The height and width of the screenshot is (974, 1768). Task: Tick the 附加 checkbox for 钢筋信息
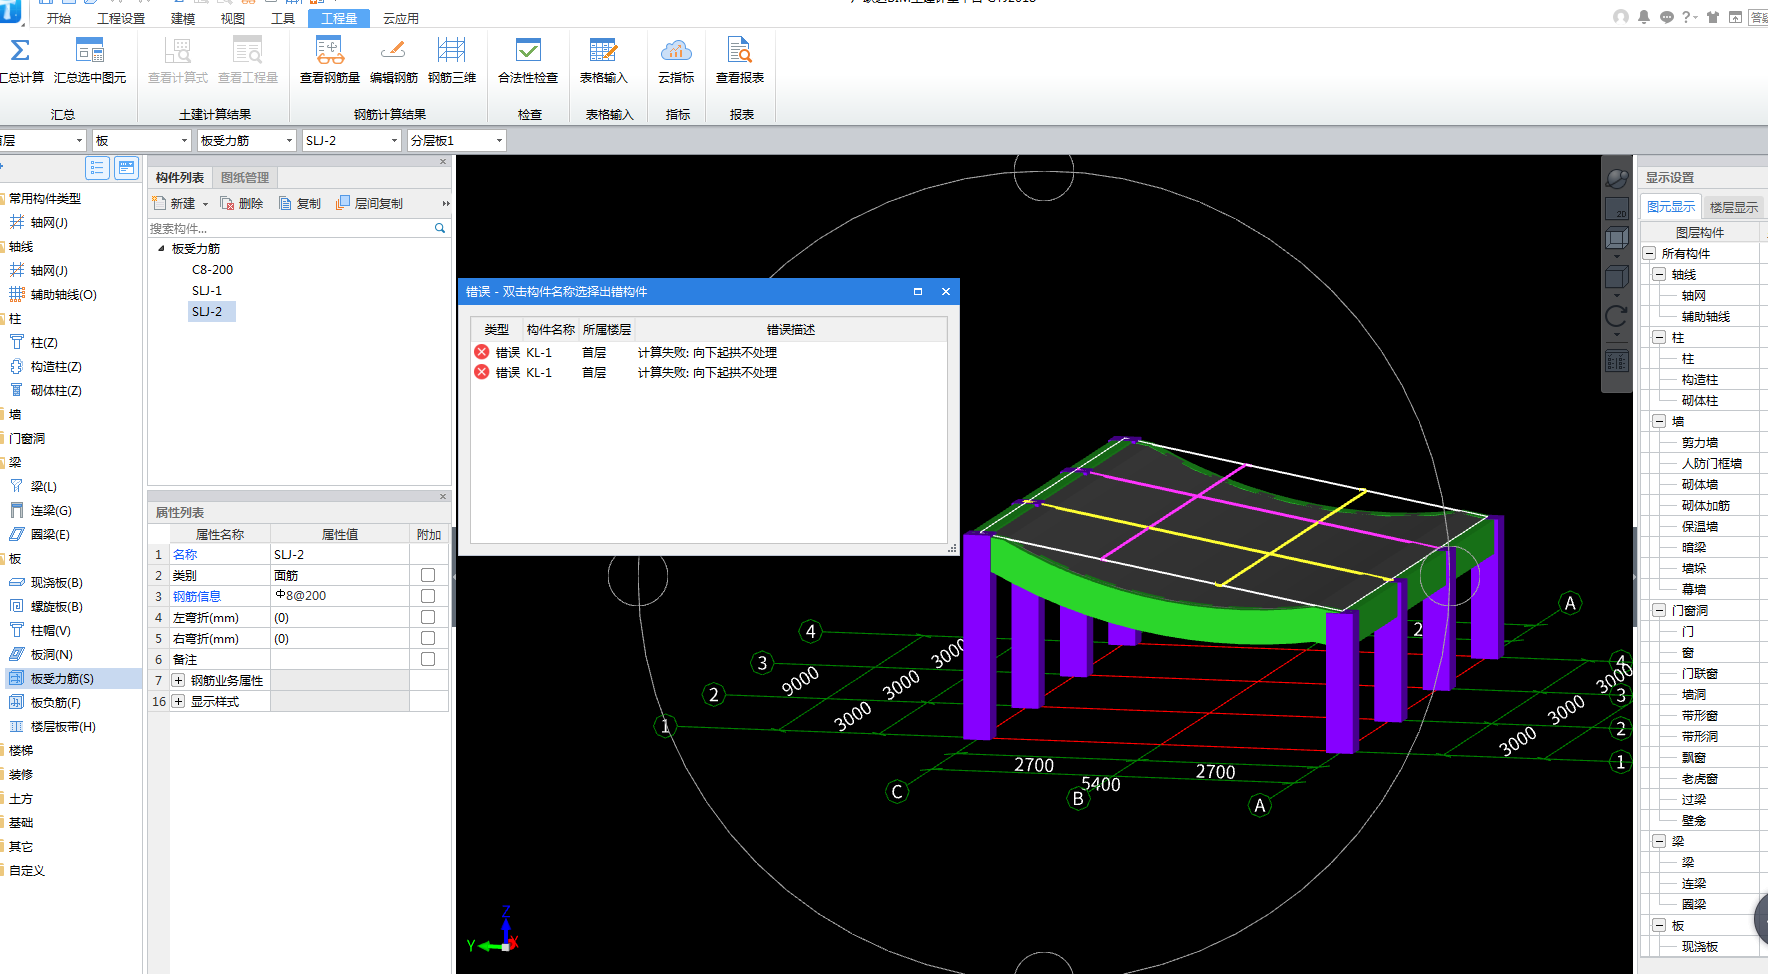pyautogui.click(x=428, y=596)
